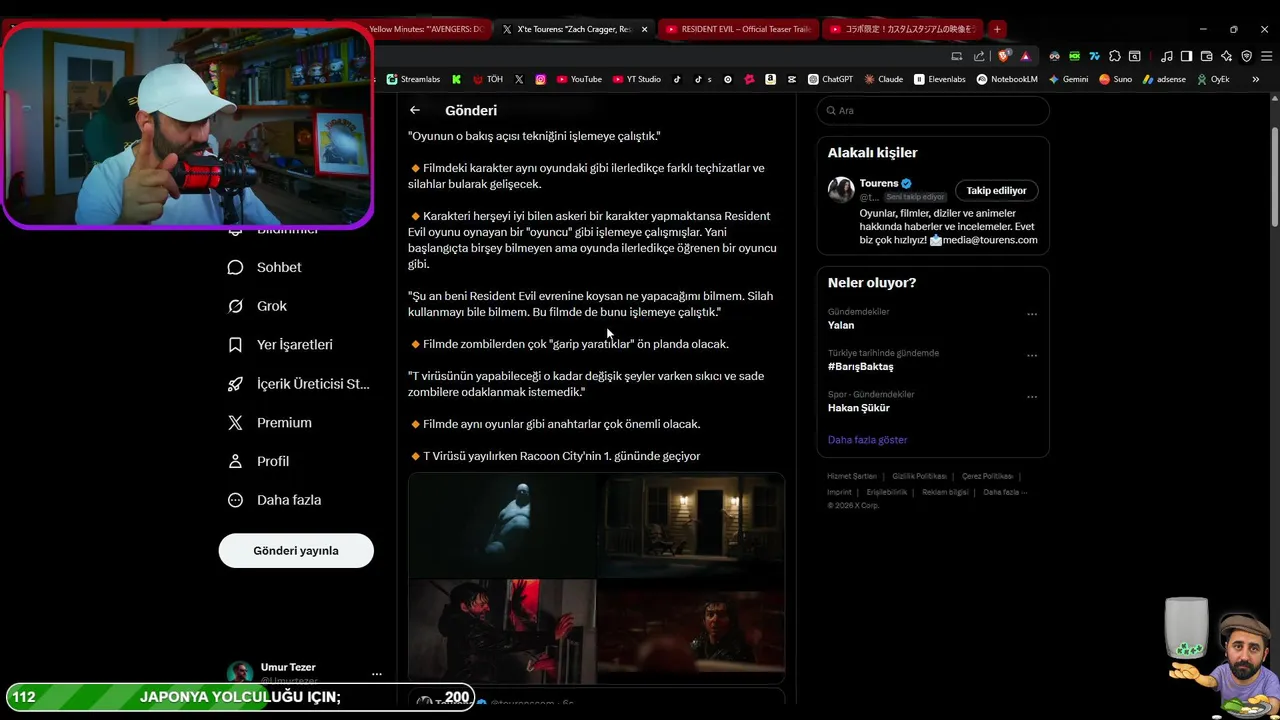1280x720 pixels.
Task: Open the OyEk bookmark
Action: (1212, 79)
